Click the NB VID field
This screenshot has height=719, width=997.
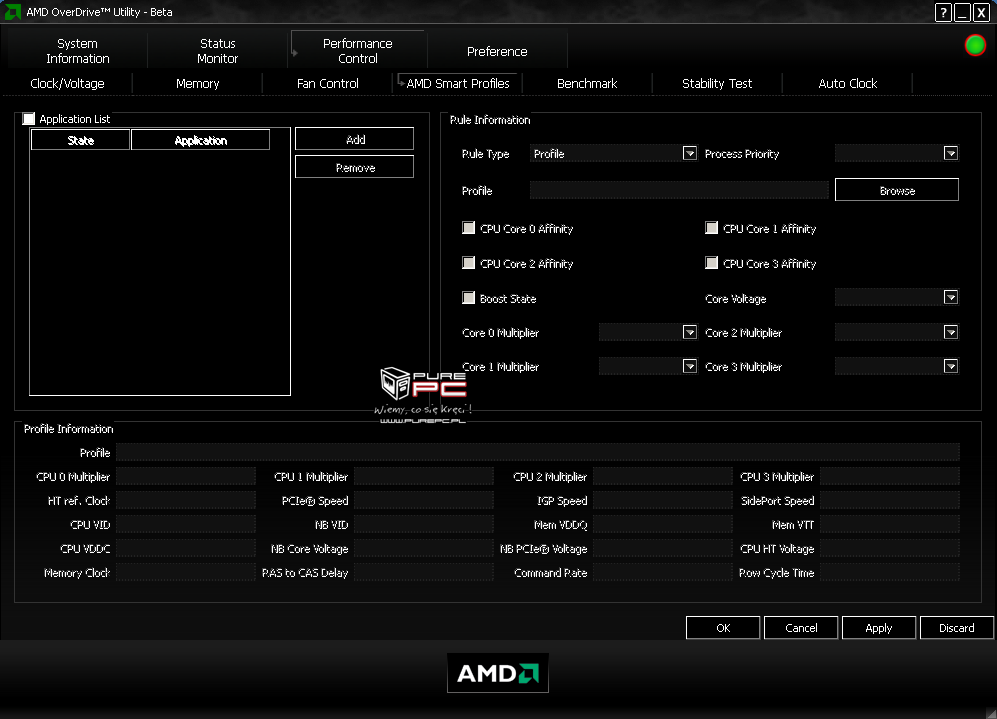click(424, 524)
